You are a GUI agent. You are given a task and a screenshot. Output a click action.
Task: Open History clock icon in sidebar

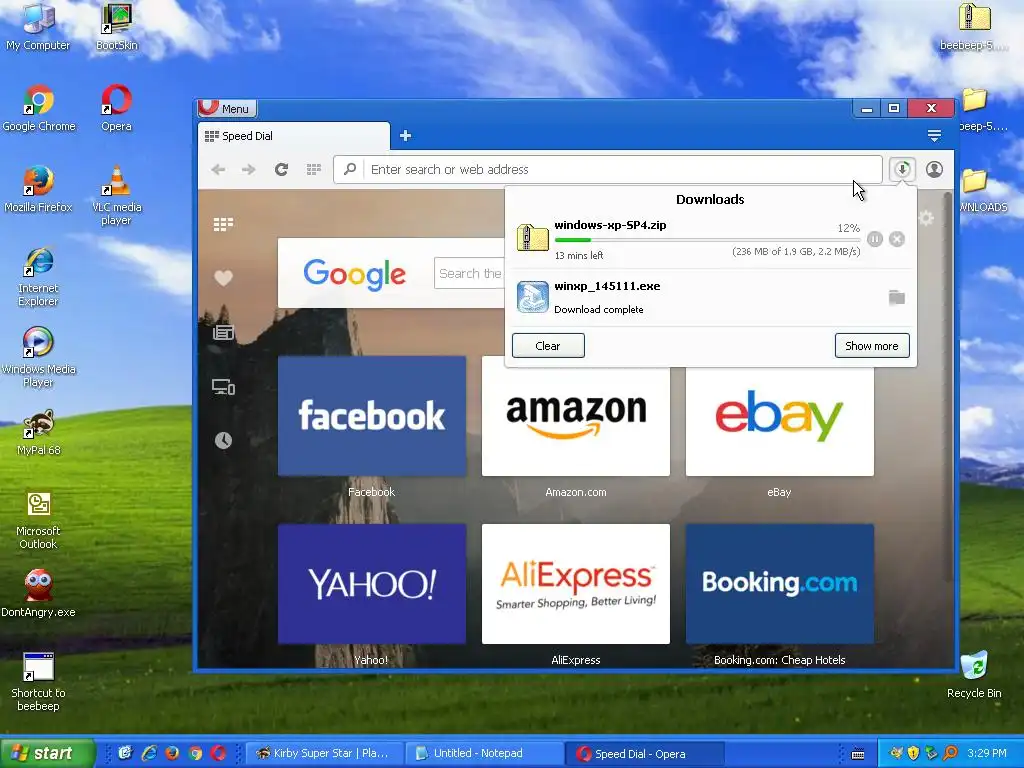pos(223,440)
